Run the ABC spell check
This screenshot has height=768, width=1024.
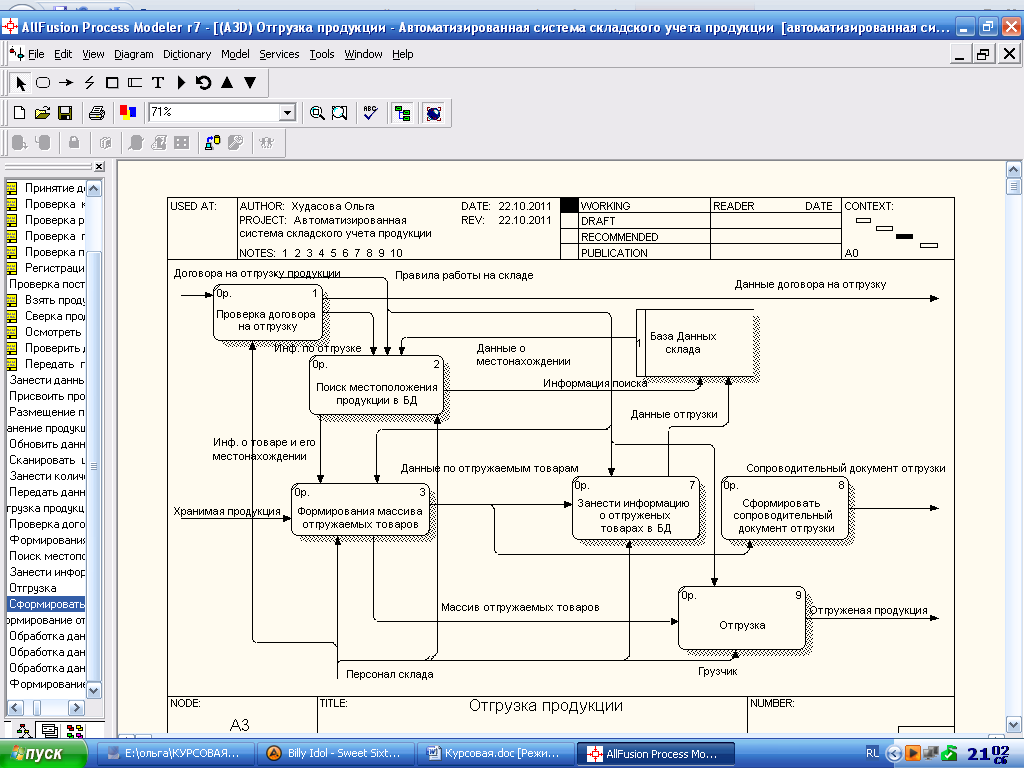coord(370,113)
